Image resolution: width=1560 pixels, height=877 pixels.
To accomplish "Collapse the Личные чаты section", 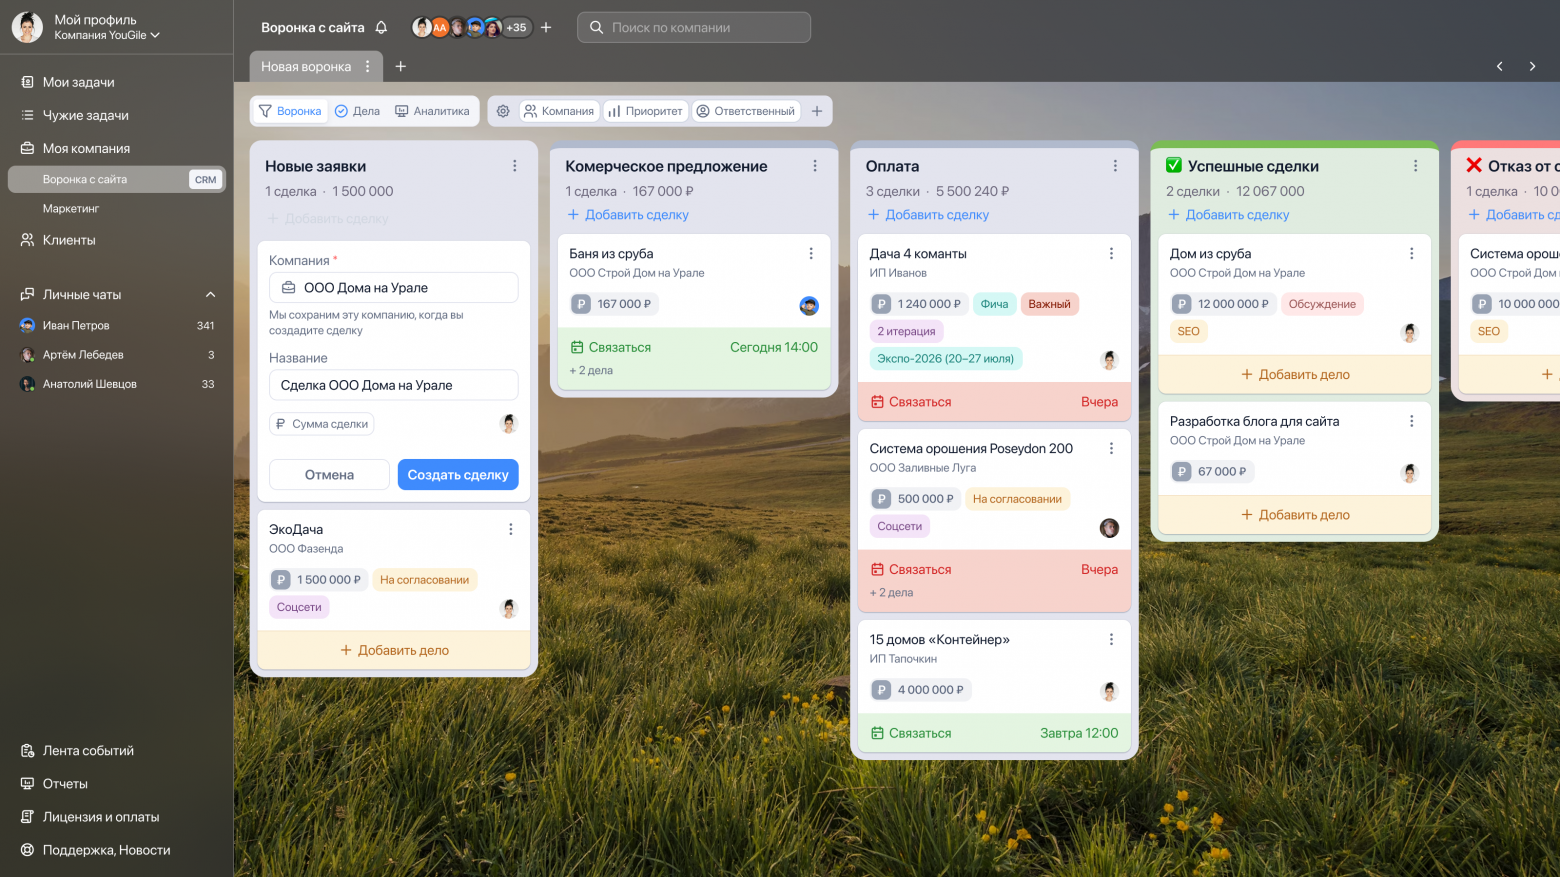I will click(x=210, y=295).
